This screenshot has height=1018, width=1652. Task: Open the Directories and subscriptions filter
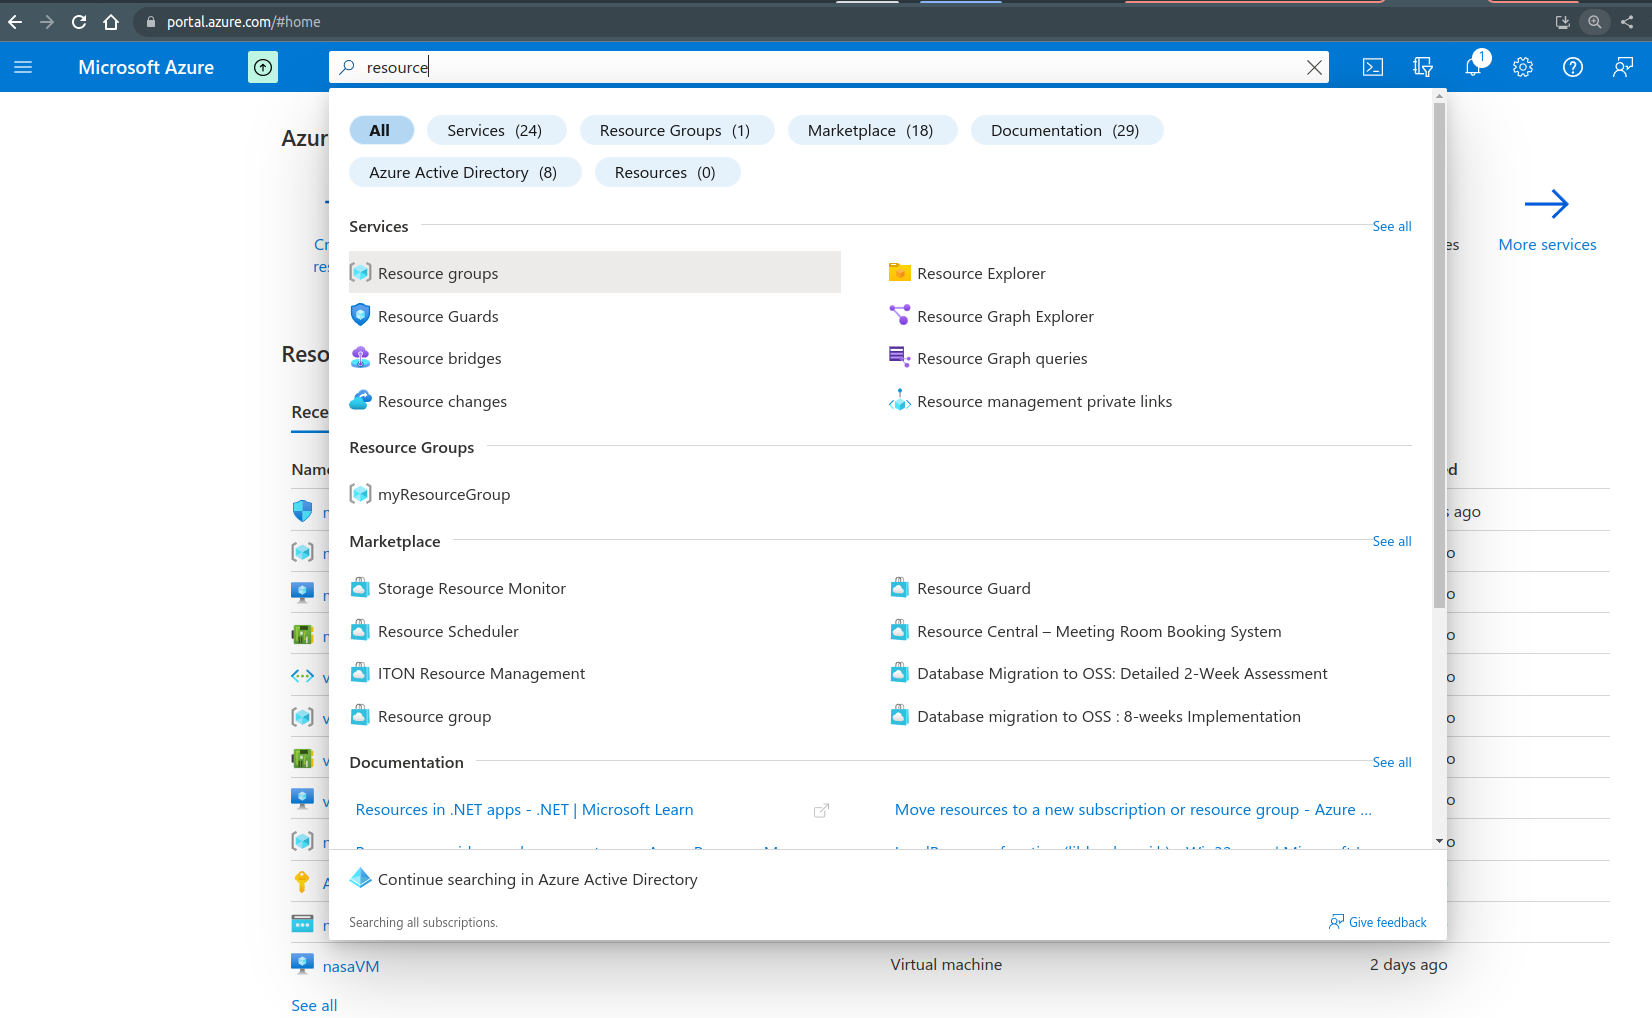click(x=1423, y=67)
